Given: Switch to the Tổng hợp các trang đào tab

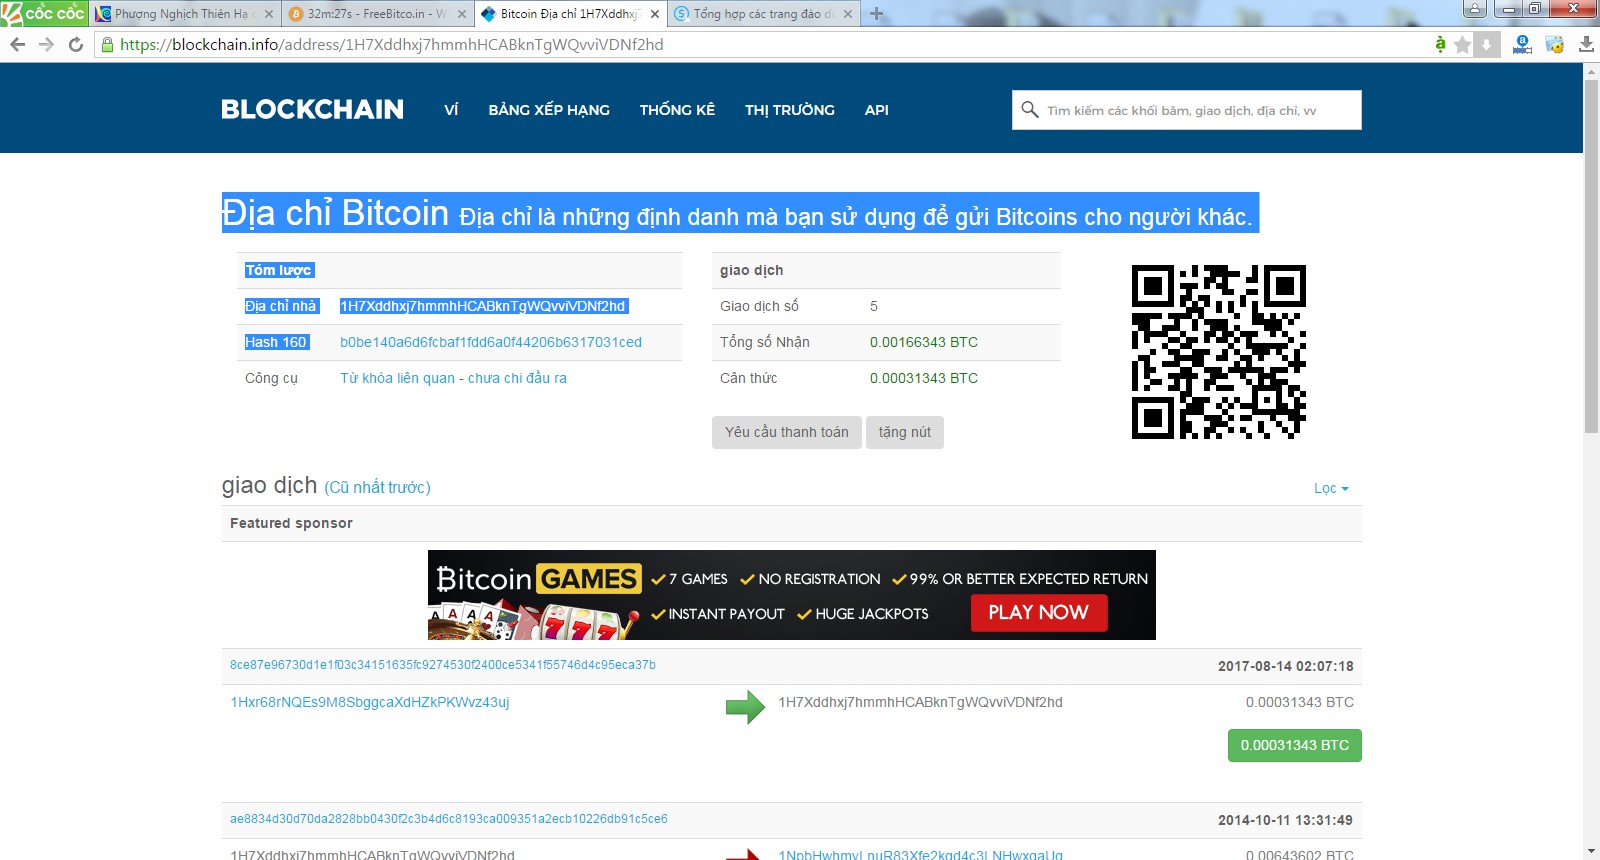Looking at the screenshot, I should 764,14.
